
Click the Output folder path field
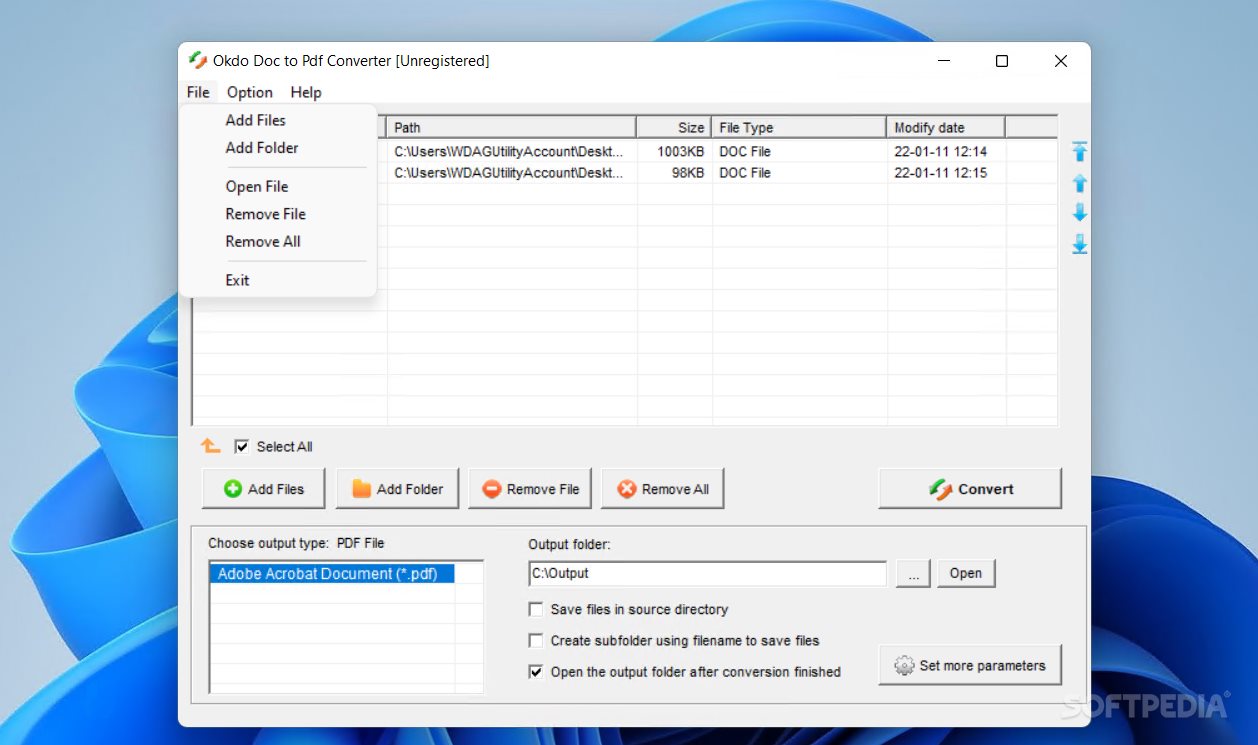[707, 574]
